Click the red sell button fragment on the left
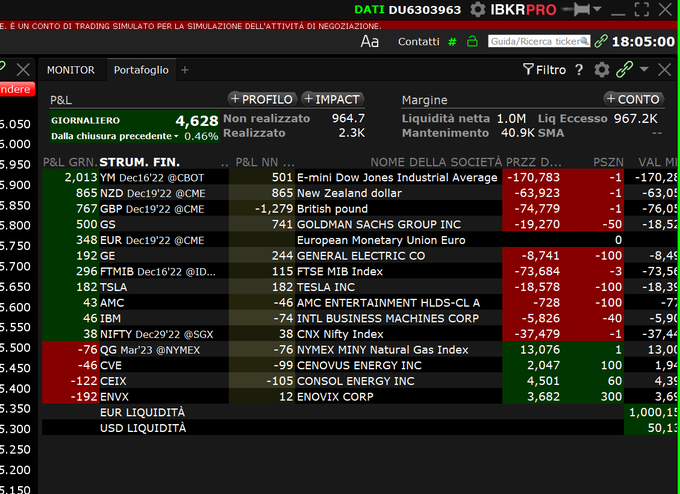680x494 pixels. coord(16,89)
